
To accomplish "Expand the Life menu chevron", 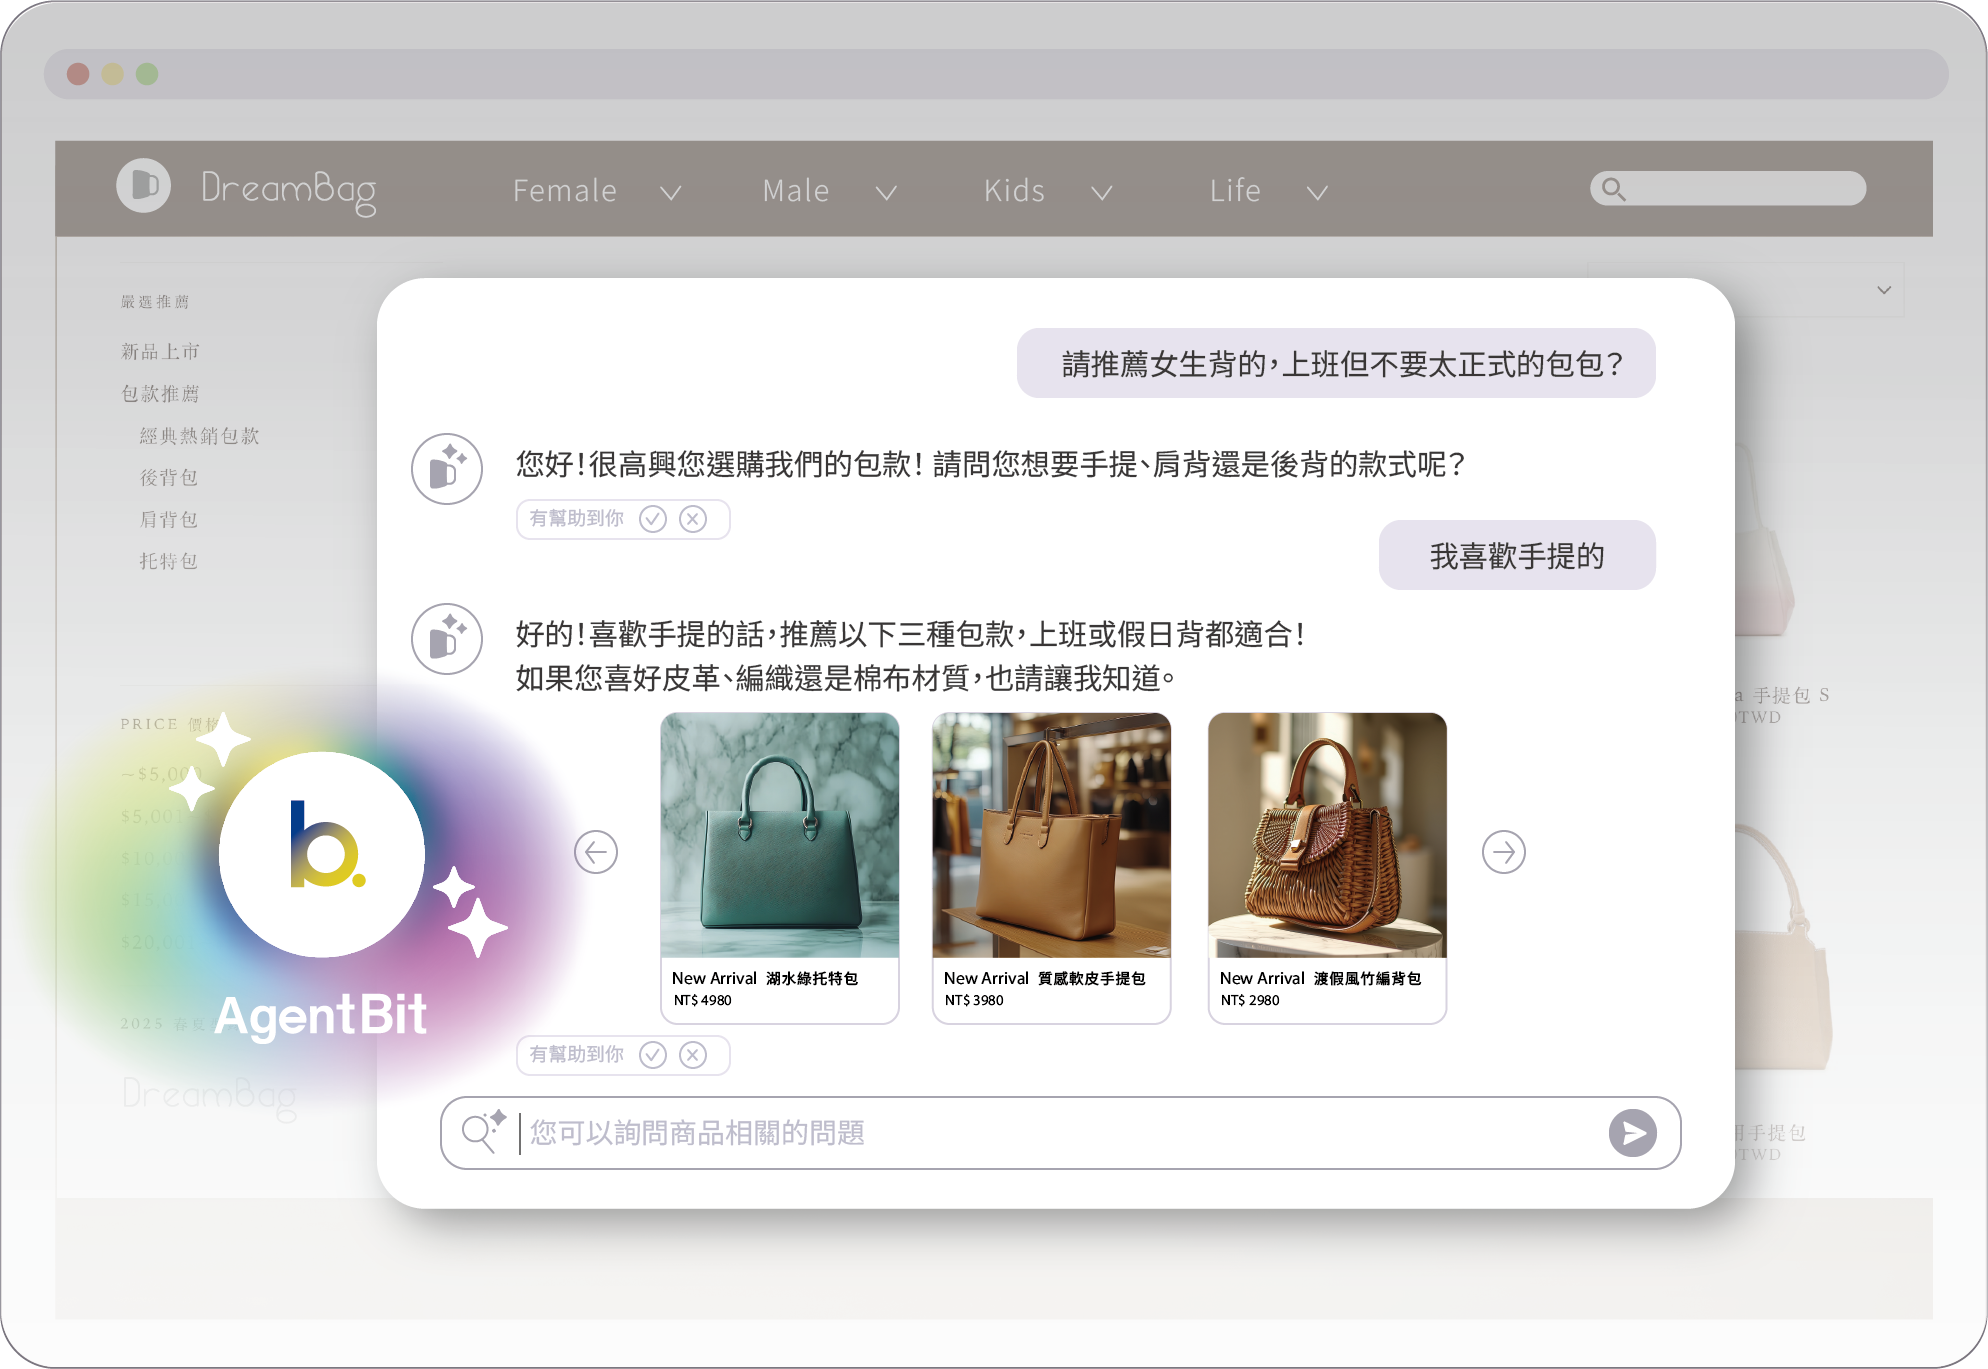I will [1318, 192].
